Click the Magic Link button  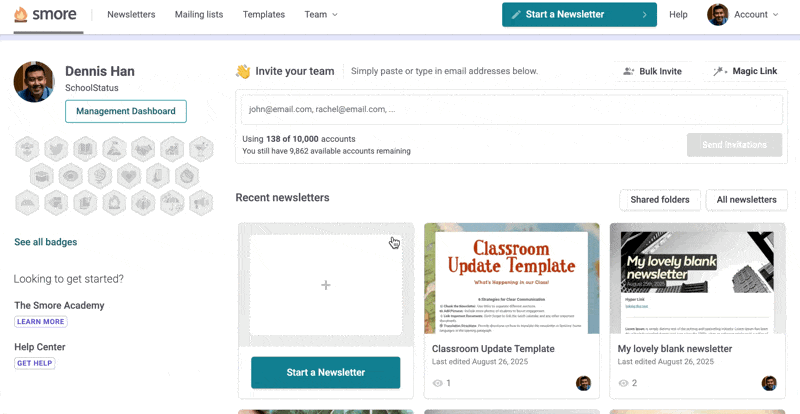pyautogui.click(x=745, y=71)
